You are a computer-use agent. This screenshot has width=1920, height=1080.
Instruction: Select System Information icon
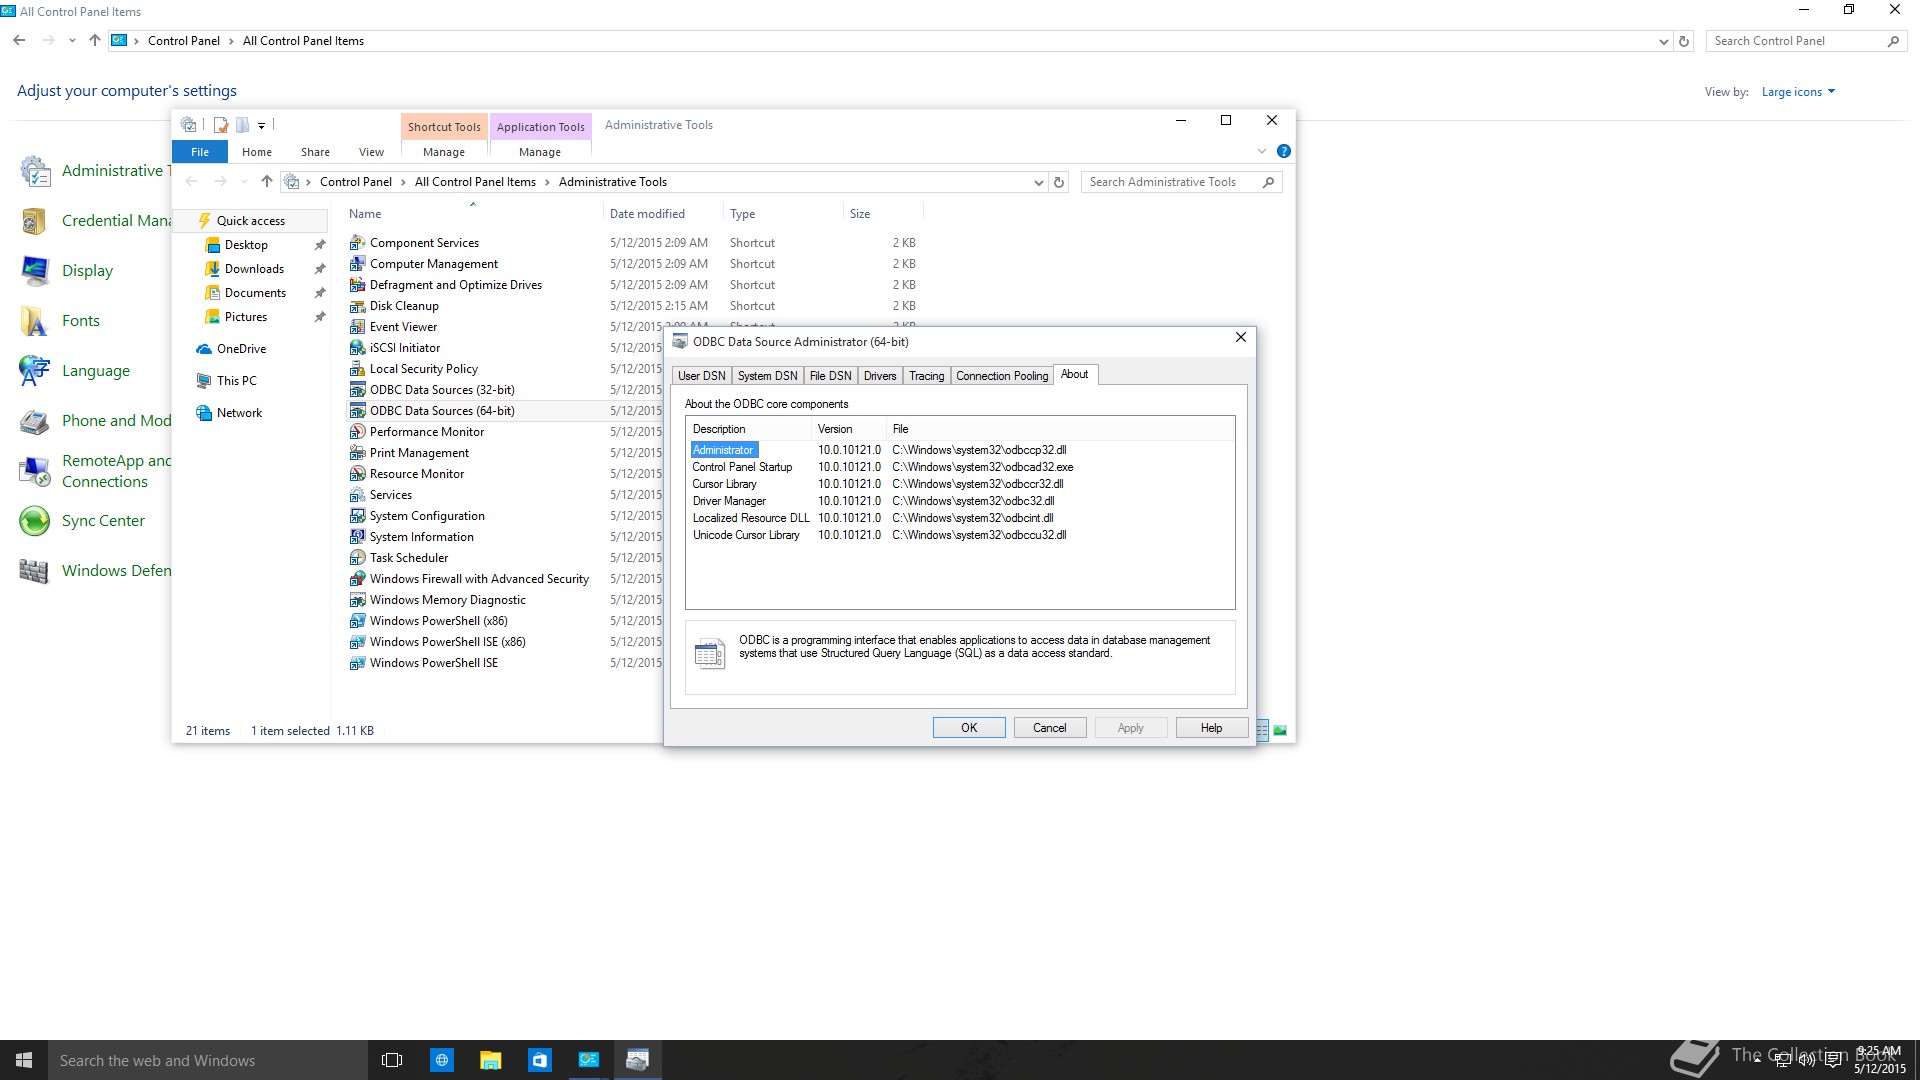(x=357, y=537)
